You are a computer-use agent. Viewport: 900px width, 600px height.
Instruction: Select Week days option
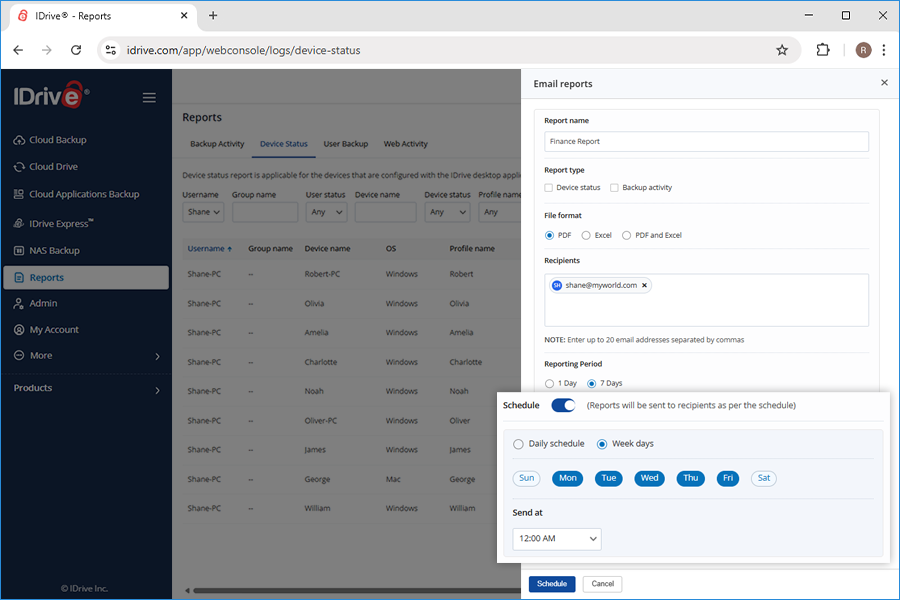point(602,444)
